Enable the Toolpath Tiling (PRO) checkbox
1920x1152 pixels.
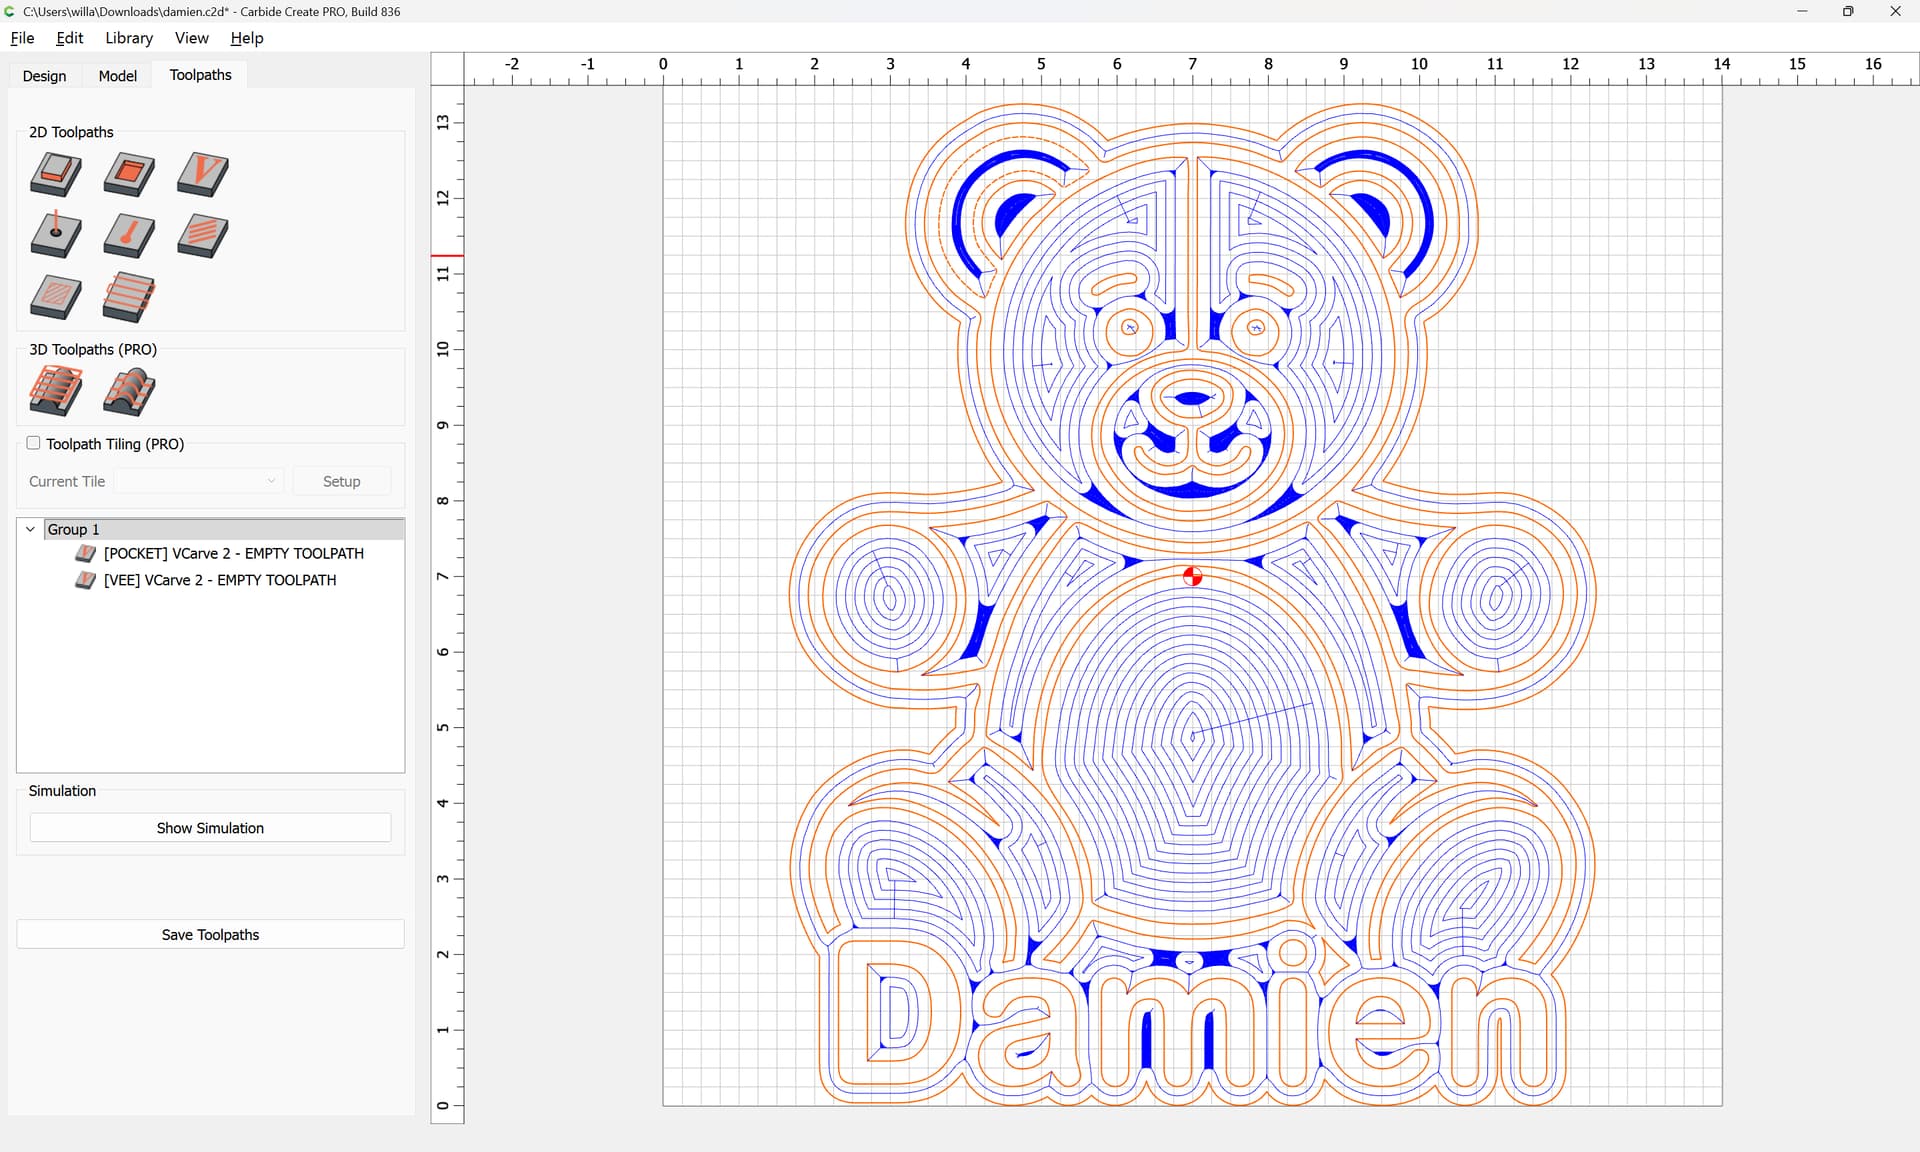(x=33, y=443)
